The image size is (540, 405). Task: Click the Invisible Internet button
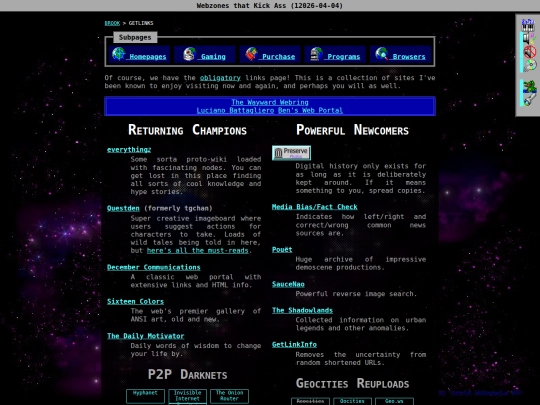click(187, 396)
